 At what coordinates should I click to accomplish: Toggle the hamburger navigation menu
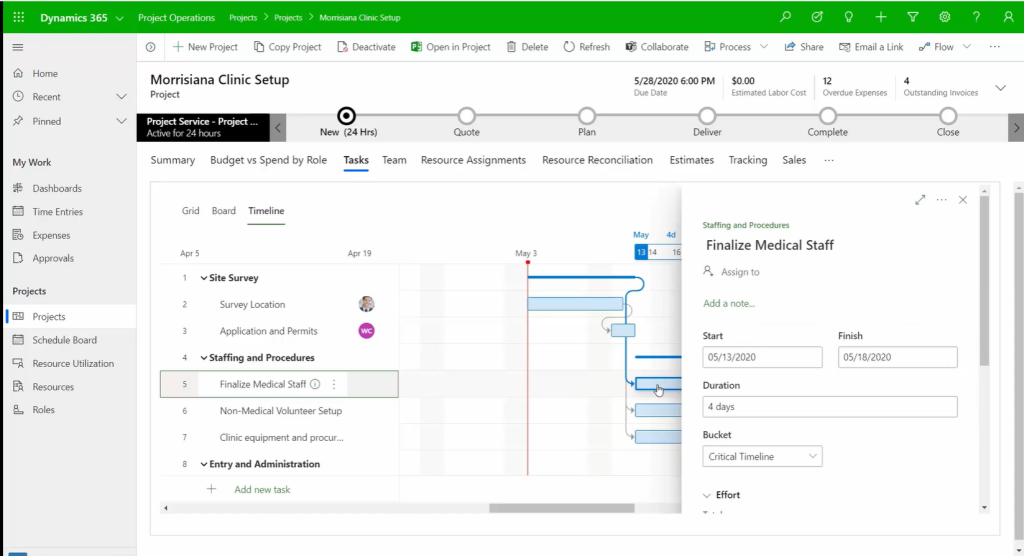pyautogui.click(x=18, y=47)
